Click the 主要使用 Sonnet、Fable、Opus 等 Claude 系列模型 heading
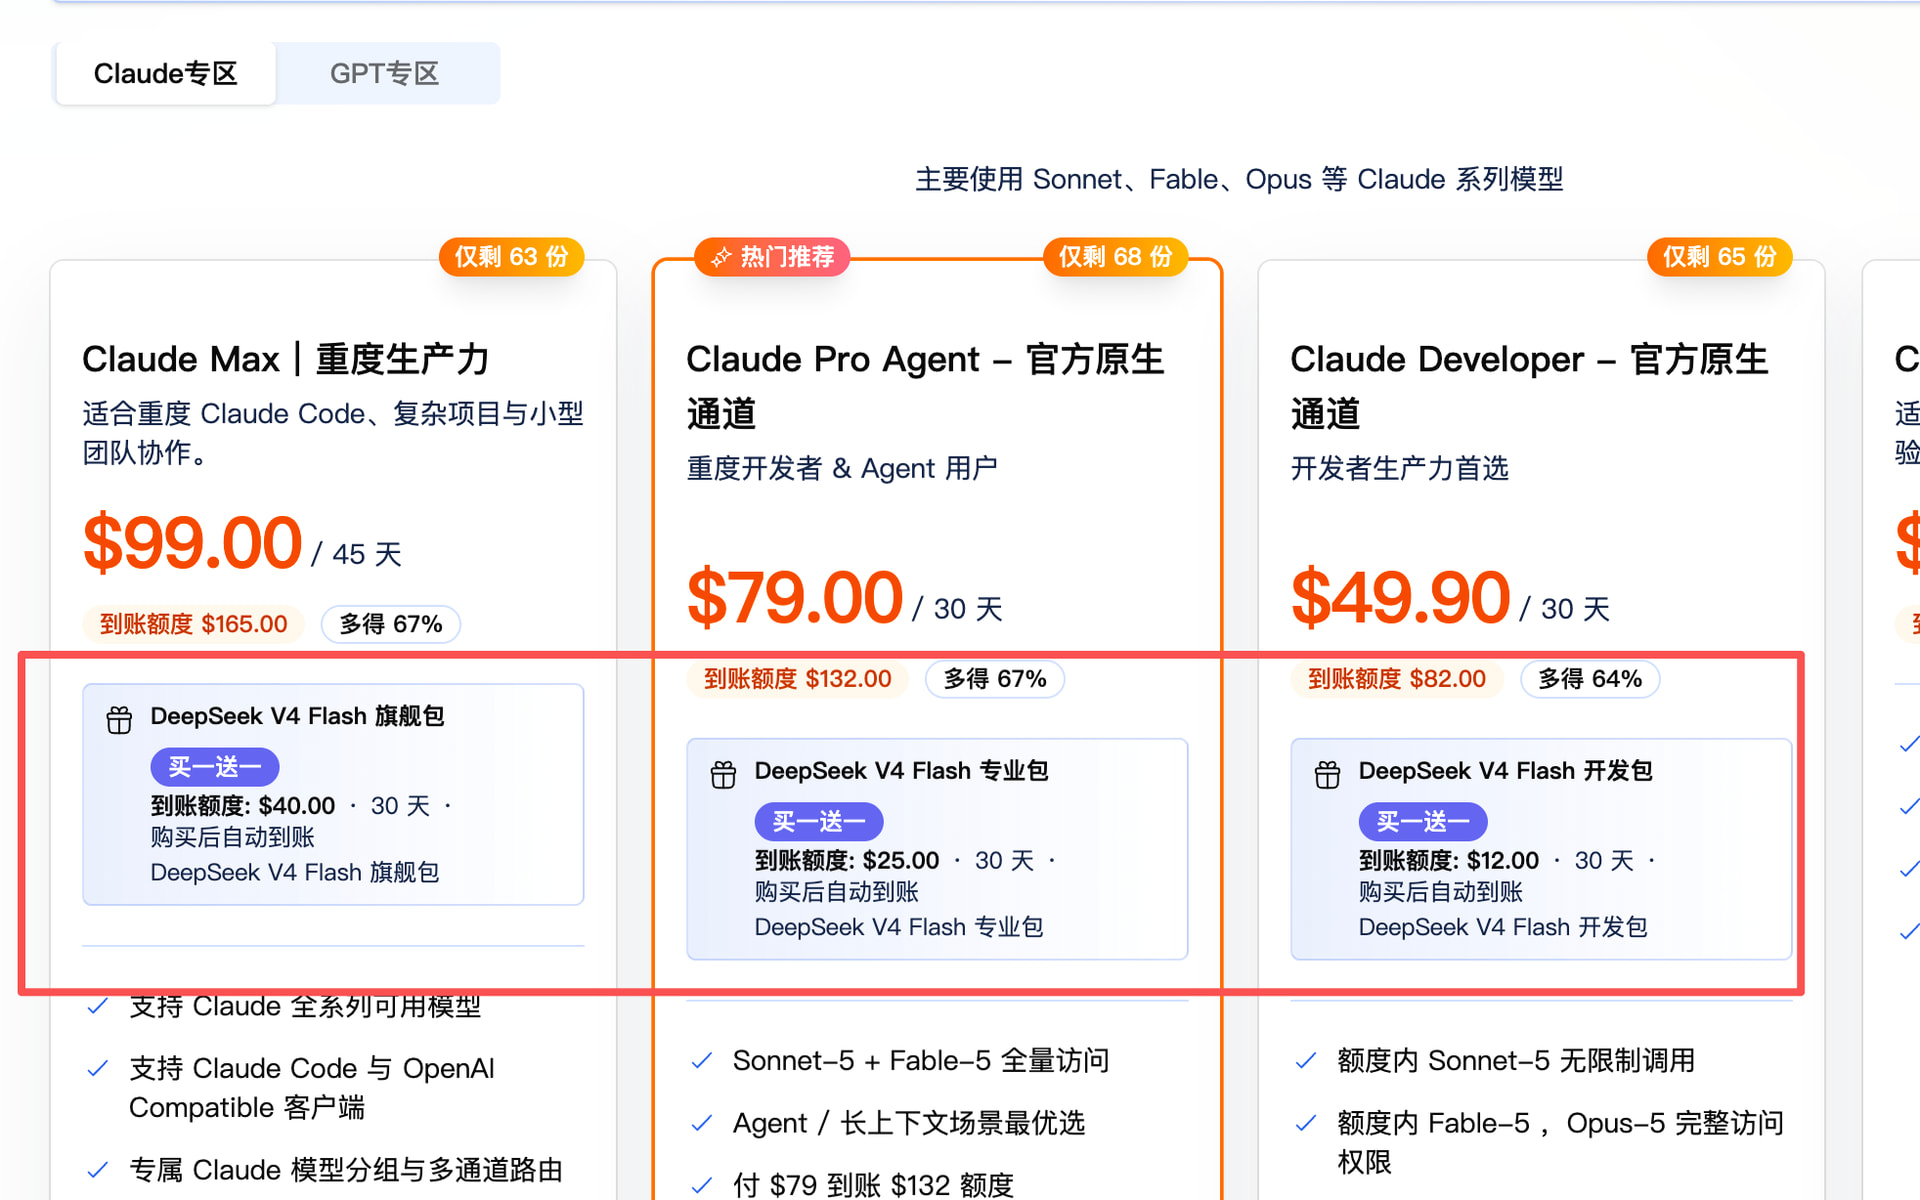 [x=1239, y=179]
